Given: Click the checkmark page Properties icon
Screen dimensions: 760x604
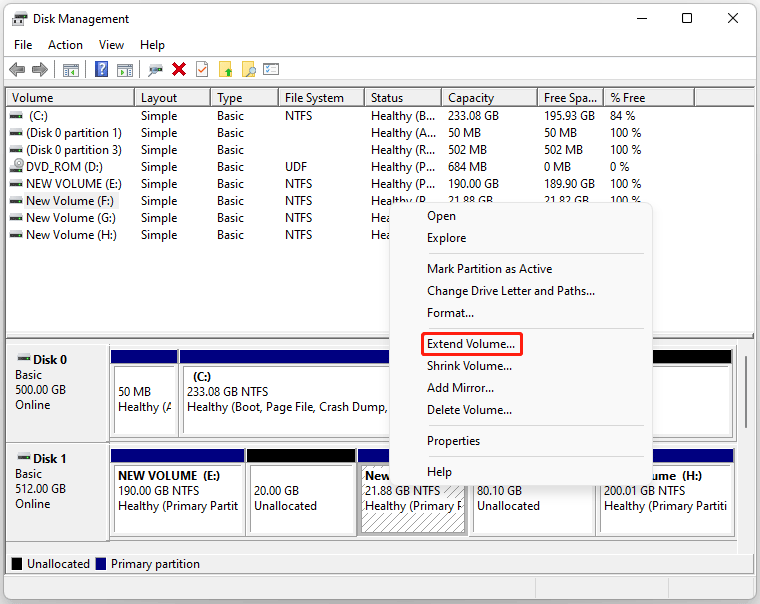Looking at the screenshot, I should pyautogui.click(x=202, y=69).
